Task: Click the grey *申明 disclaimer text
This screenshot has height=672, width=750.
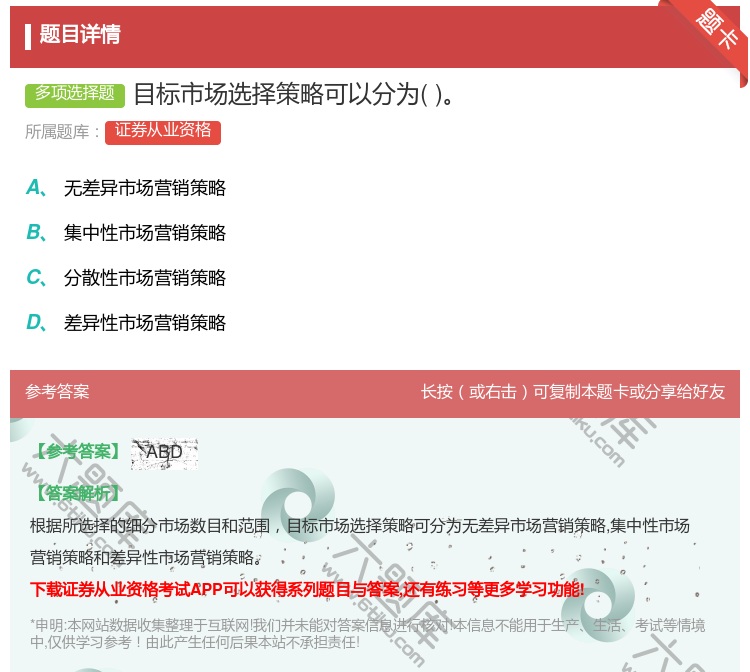Action: 367,633
